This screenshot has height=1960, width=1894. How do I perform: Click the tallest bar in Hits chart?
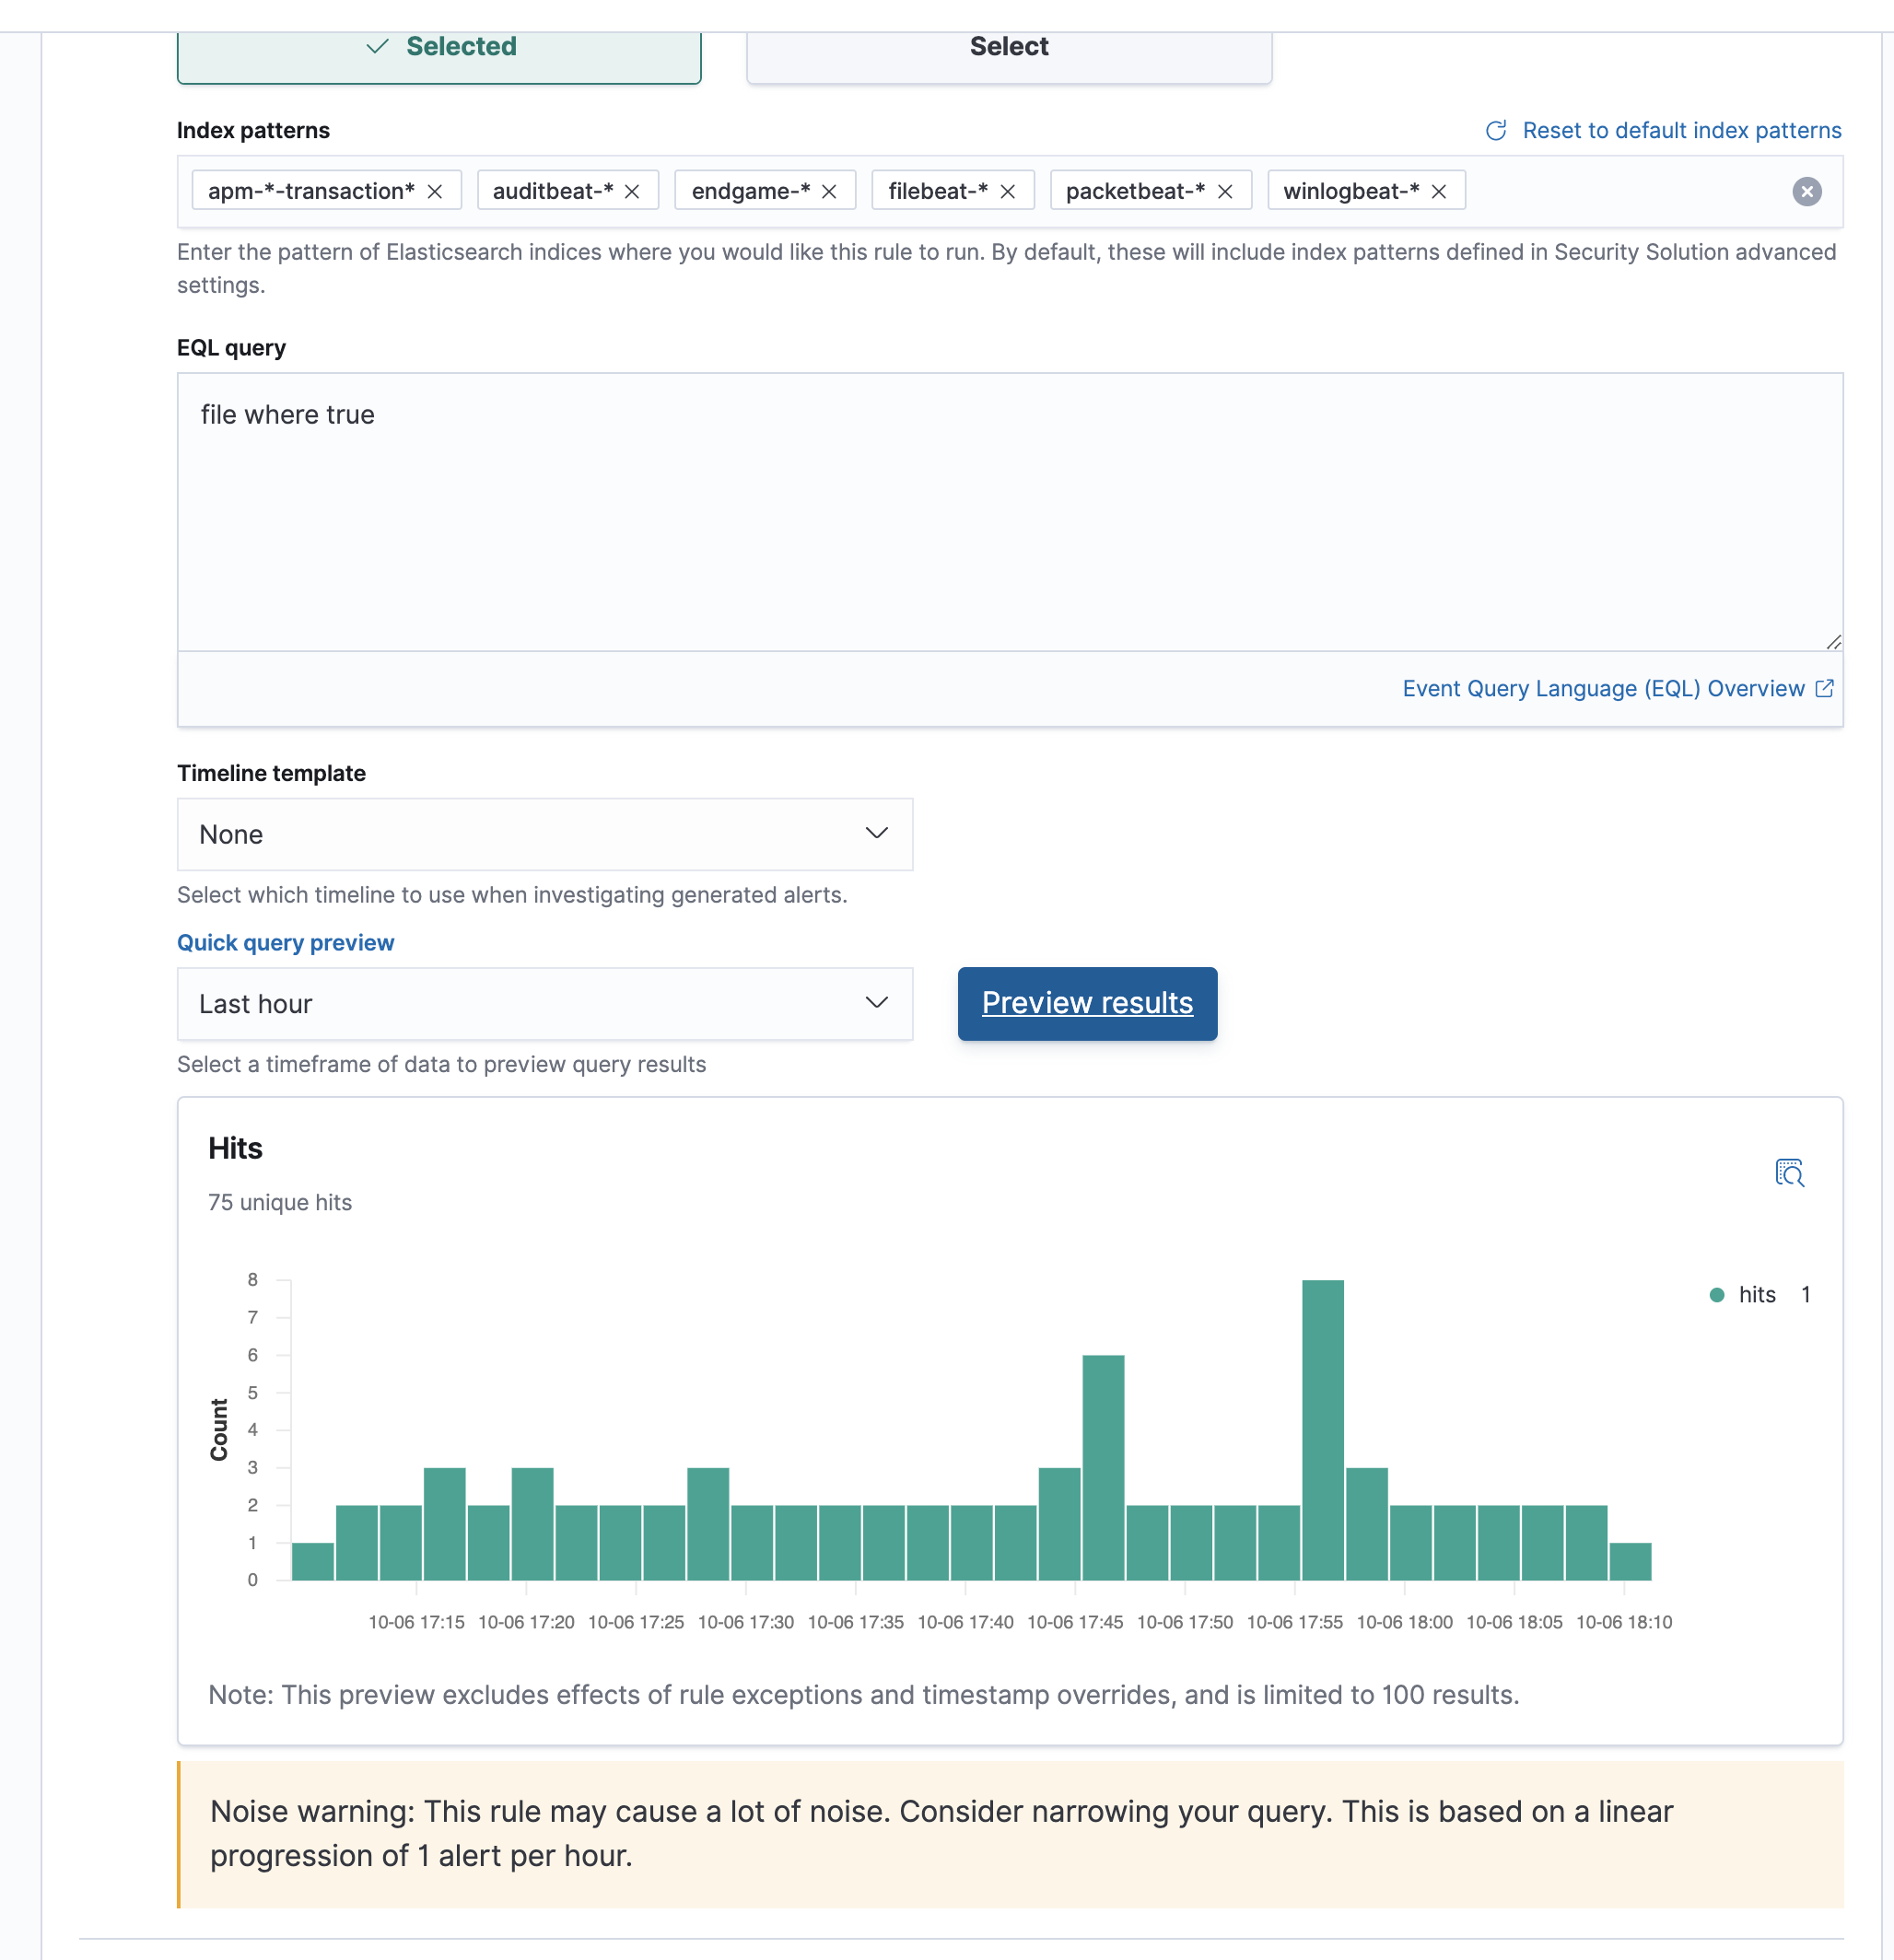click(x=1322, y=1430)
